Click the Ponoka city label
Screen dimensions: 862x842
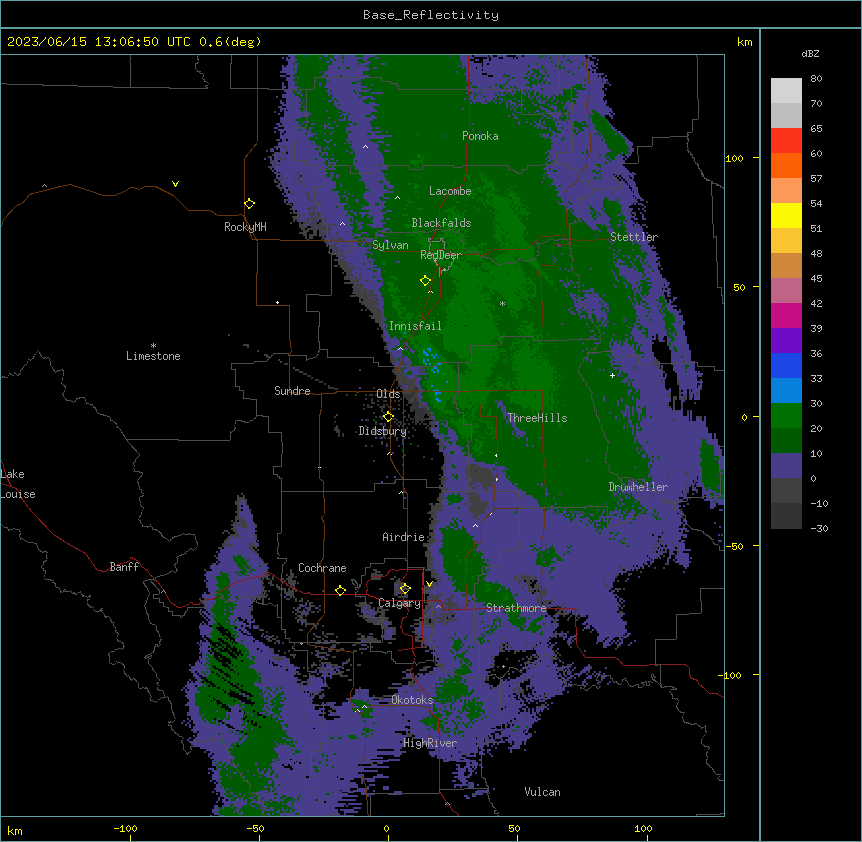(480, 136)
